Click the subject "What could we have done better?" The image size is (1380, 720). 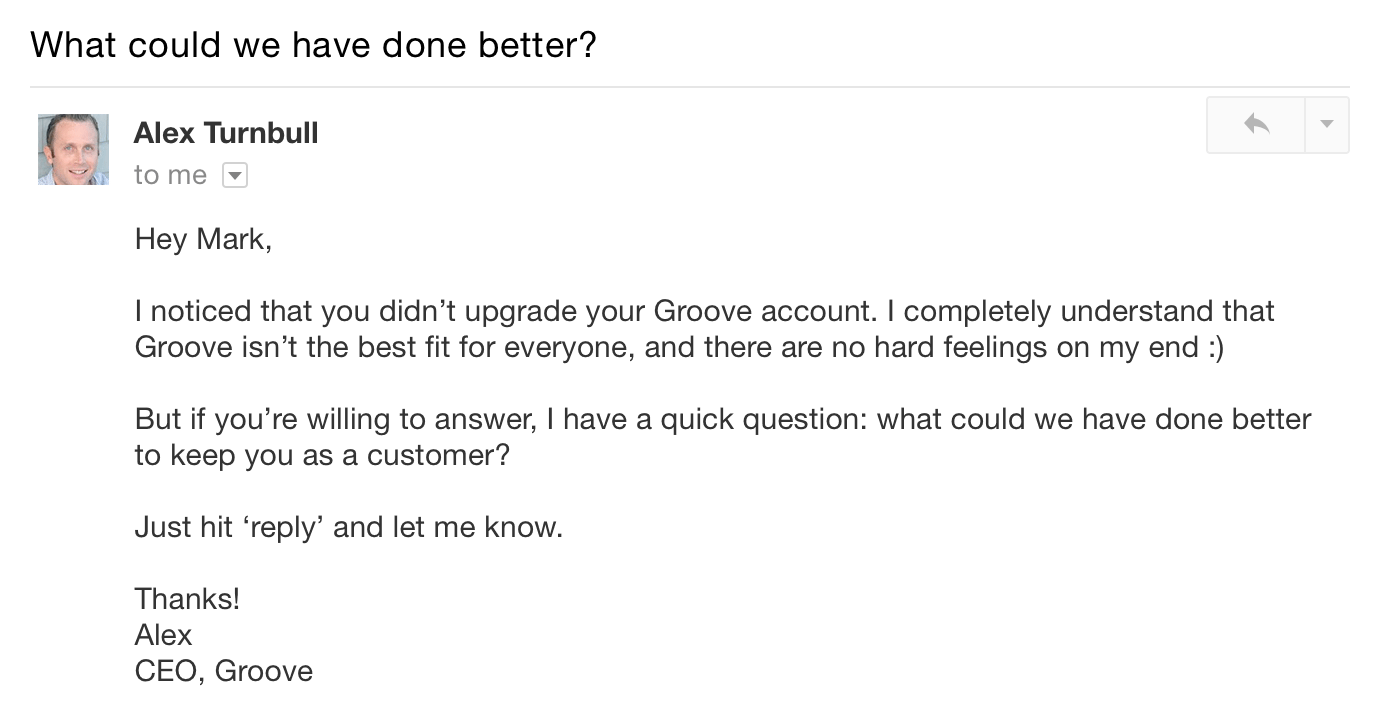pyautogui.click(x=313, y=44)
